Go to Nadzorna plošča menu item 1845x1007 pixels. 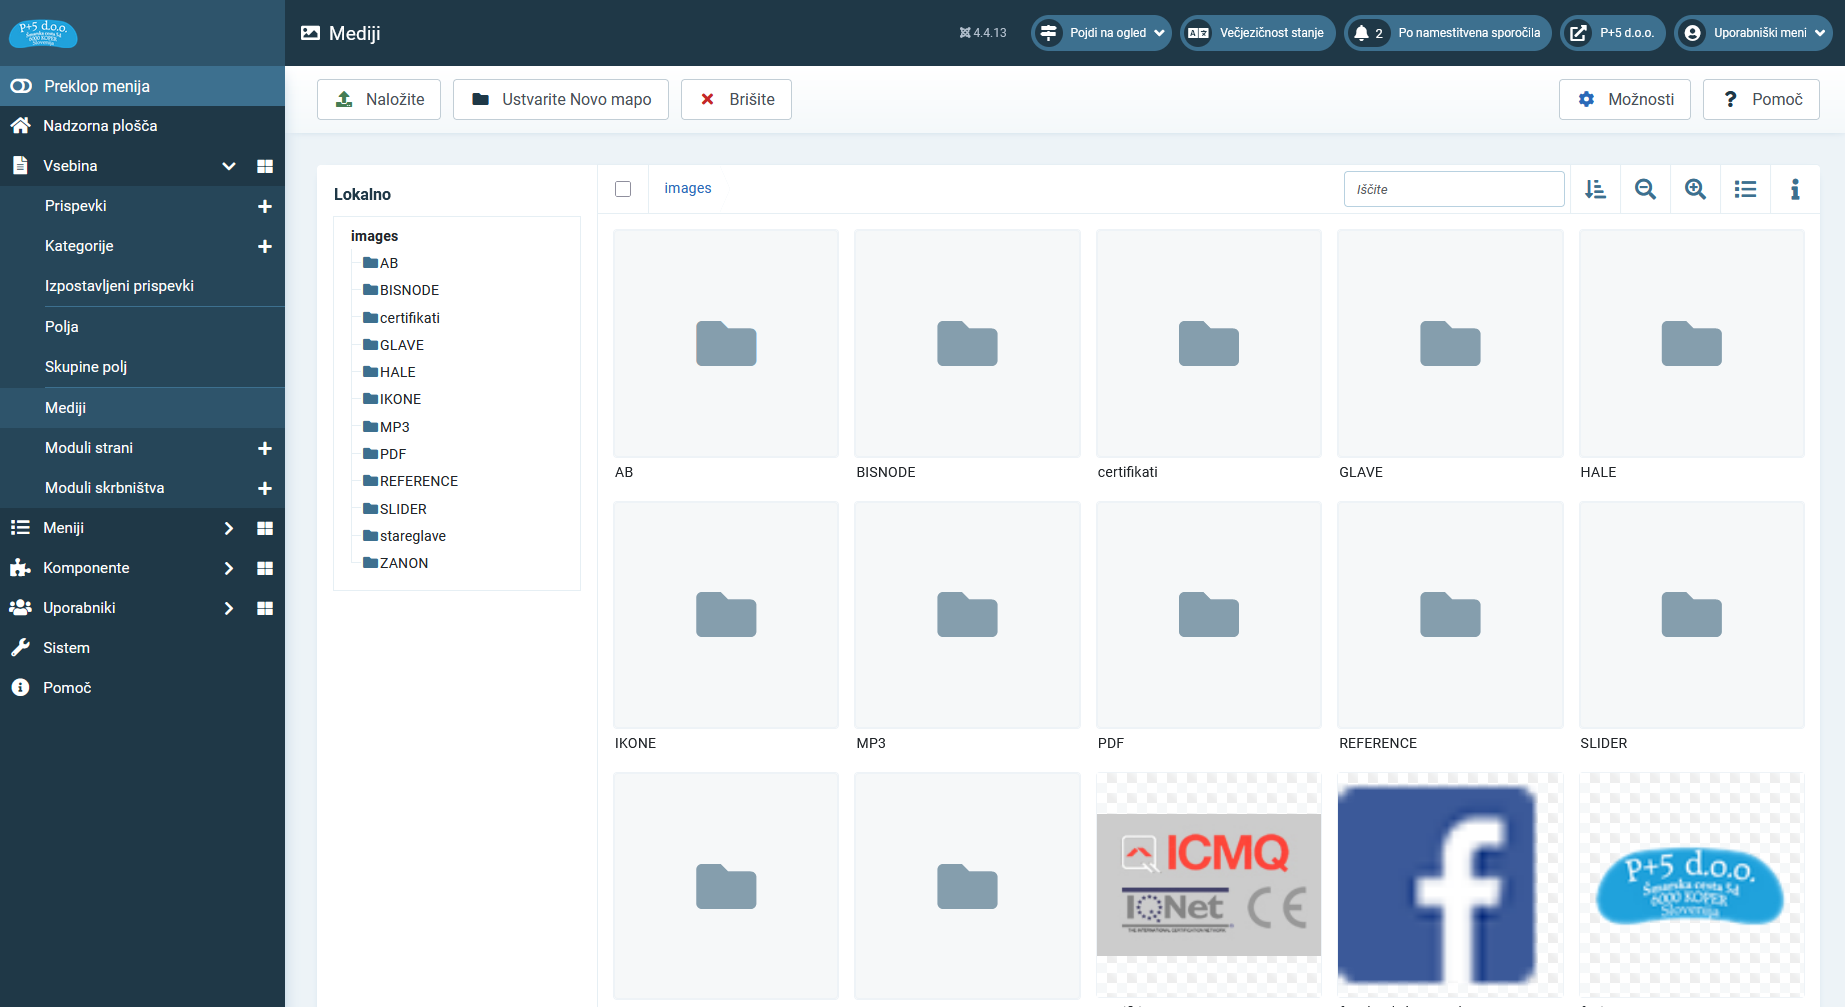tap(100, 126)
